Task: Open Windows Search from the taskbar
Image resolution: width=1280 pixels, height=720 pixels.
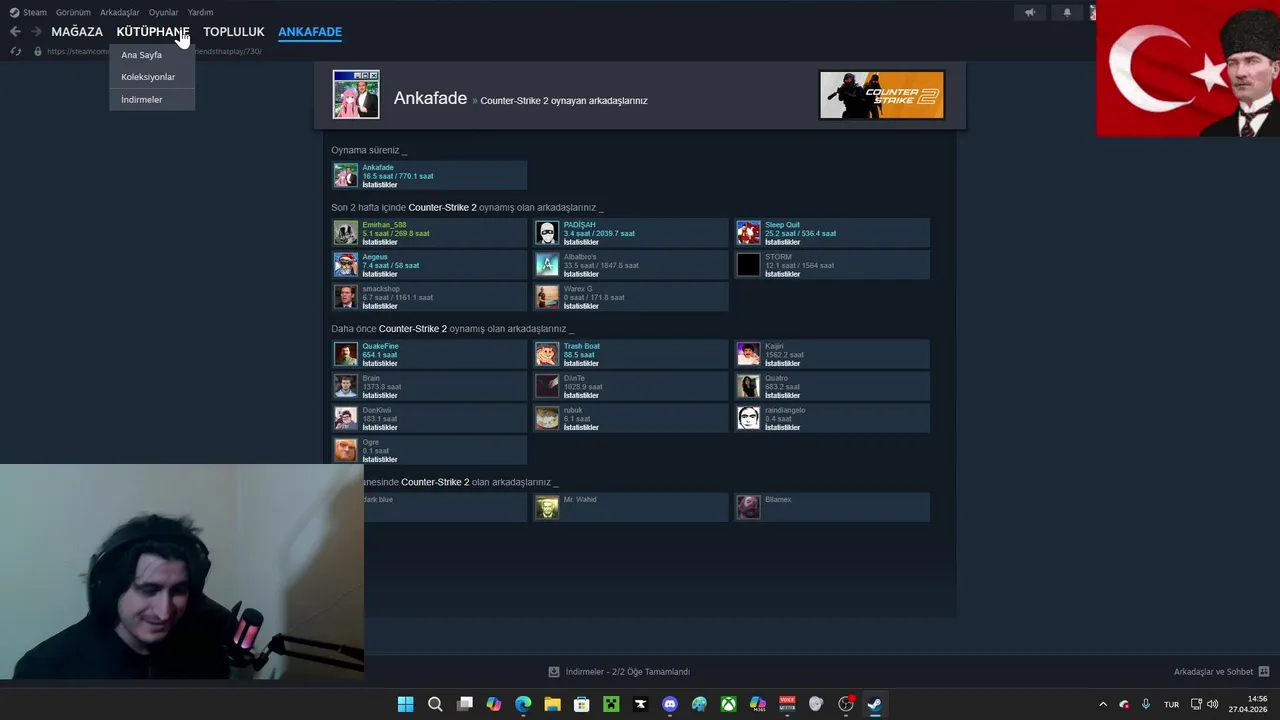Action: (x=435, y=704)
